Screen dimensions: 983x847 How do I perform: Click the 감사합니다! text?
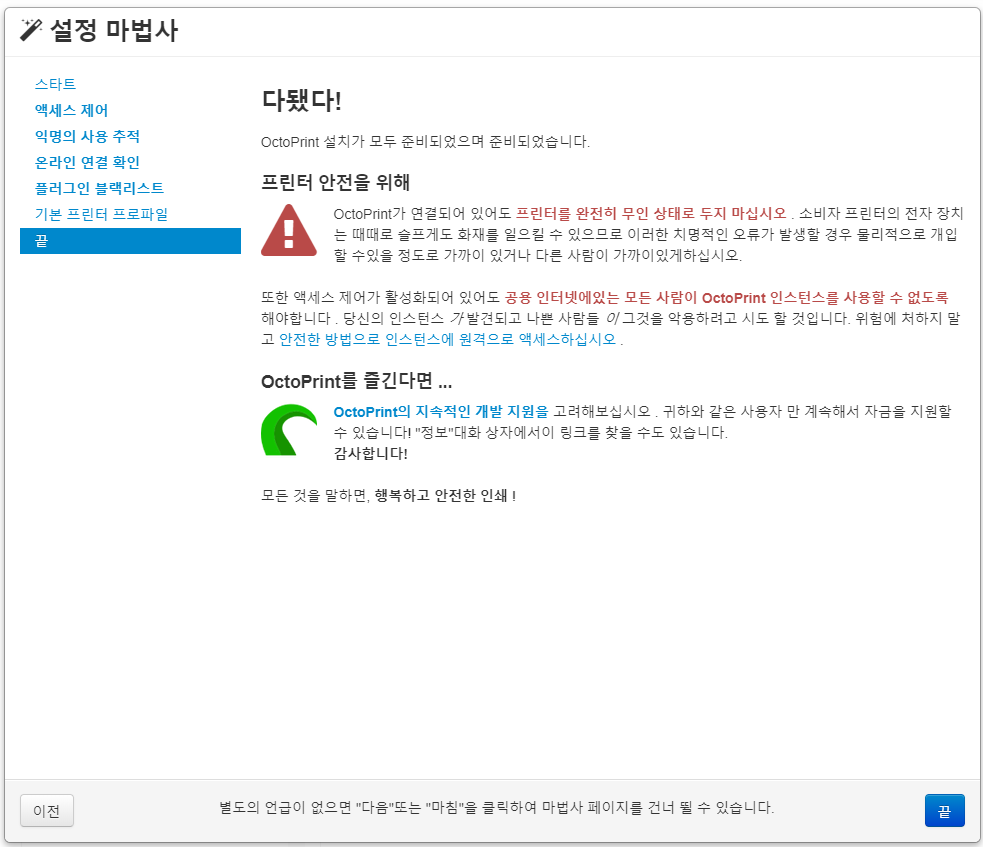[x=371, y=453]
